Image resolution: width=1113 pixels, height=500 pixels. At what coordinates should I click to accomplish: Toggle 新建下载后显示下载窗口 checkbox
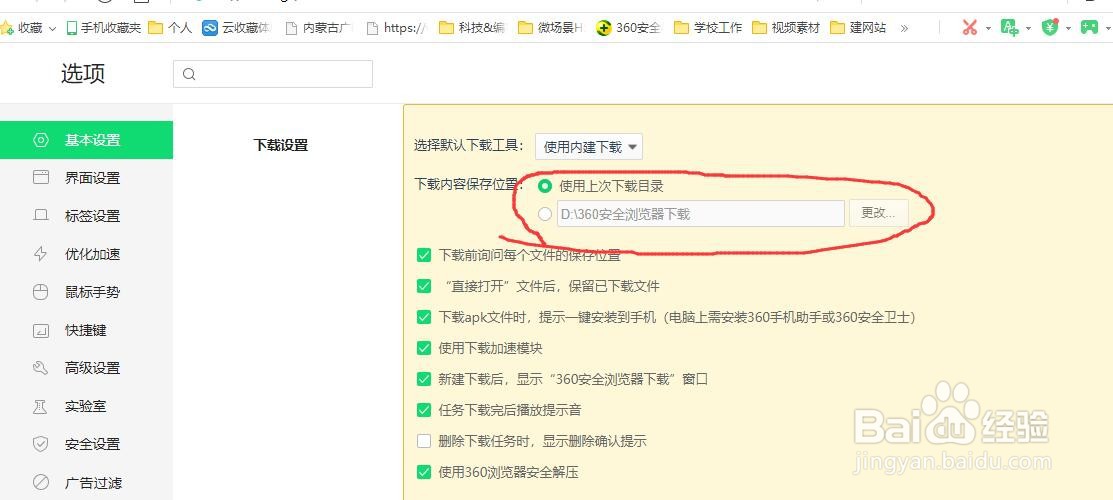(x=424, y=379)
